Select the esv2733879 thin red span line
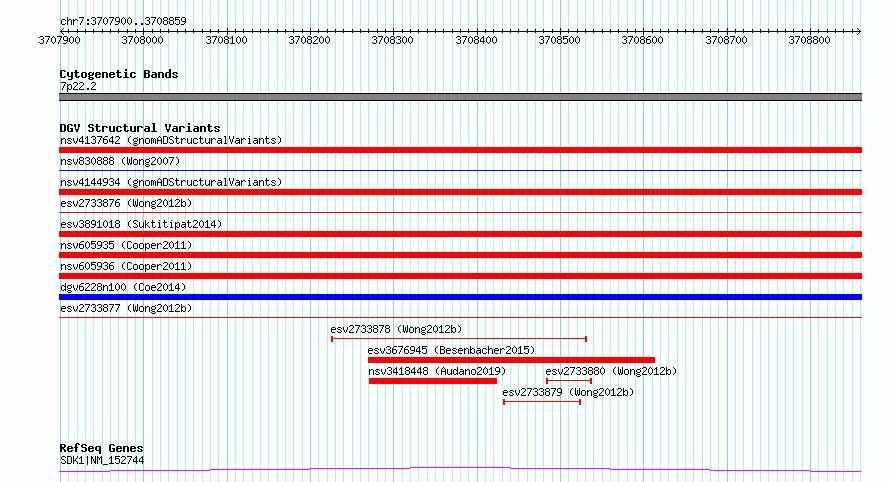Viewport: 890px width, 482px height. coord(542,402)
